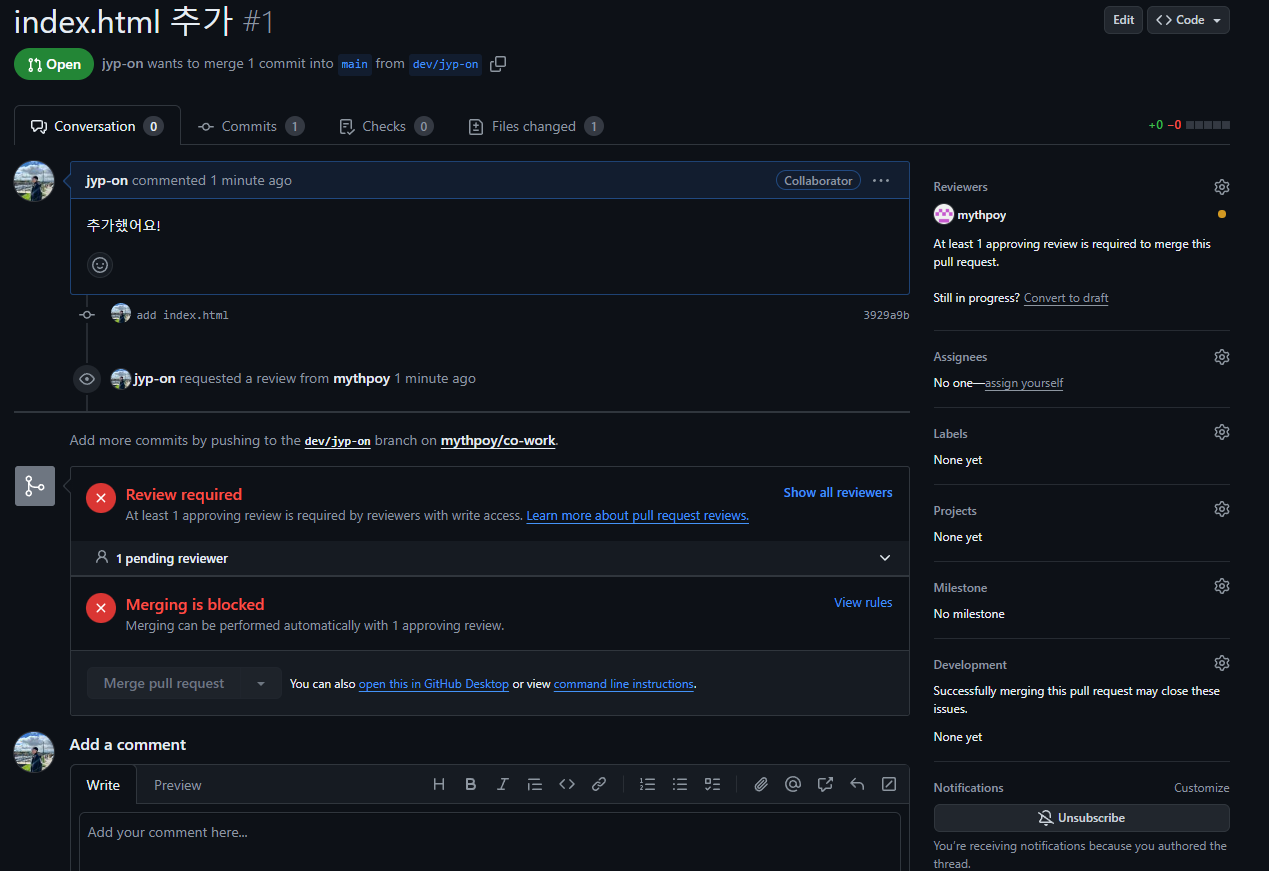Insert task list in comment
1269x871 pixels.
[x=712, y=785]
